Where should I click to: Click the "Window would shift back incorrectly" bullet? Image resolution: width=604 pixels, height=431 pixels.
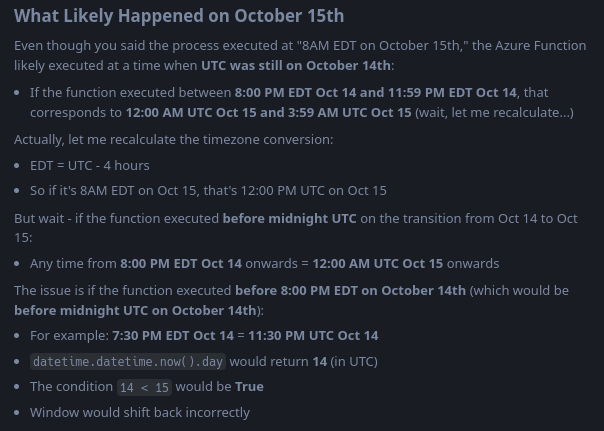pyautogui.click(x=140, y=412)
